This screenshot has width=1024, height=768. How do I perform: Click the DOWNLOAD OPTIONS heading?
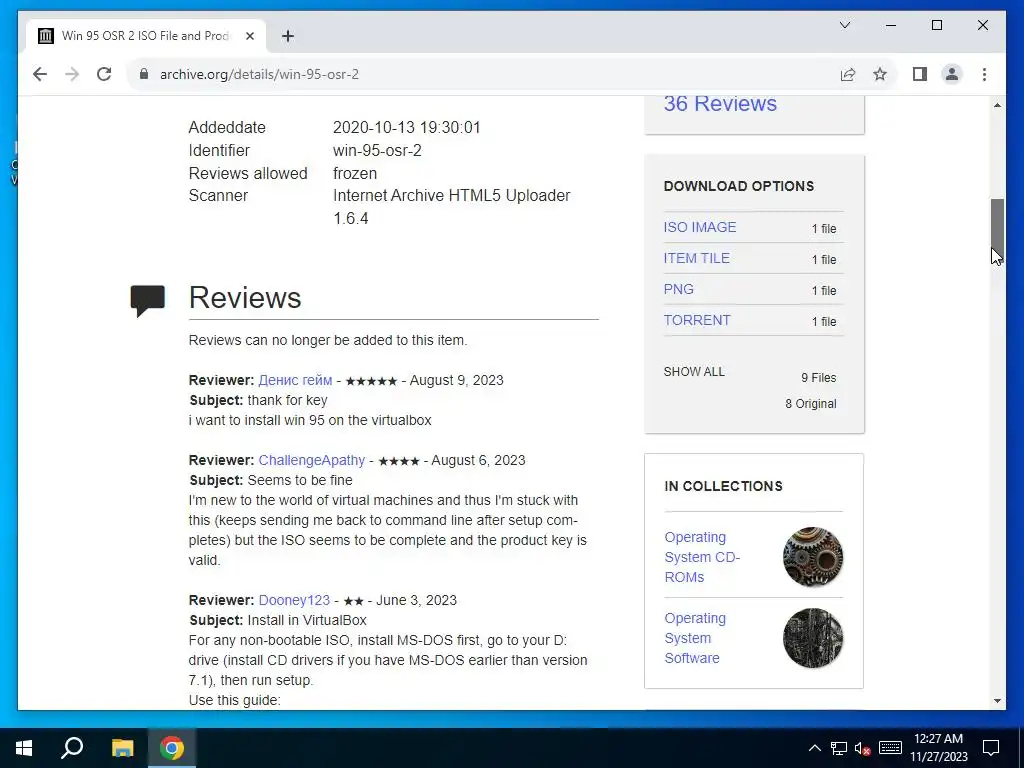(x=739, y=186)
